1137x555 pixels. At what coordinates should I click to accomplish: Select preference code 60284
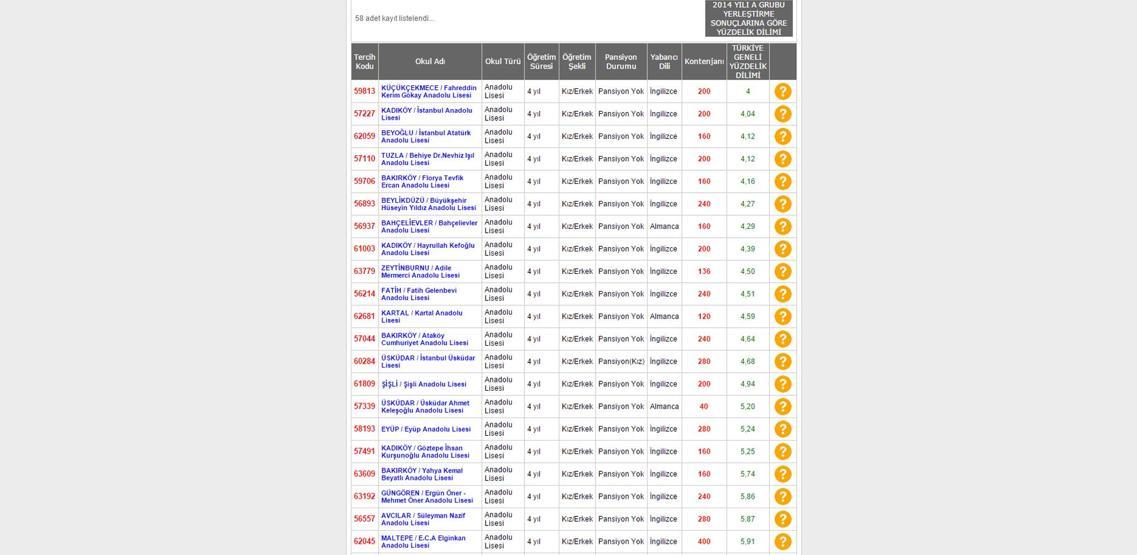[x=365, y=361]
